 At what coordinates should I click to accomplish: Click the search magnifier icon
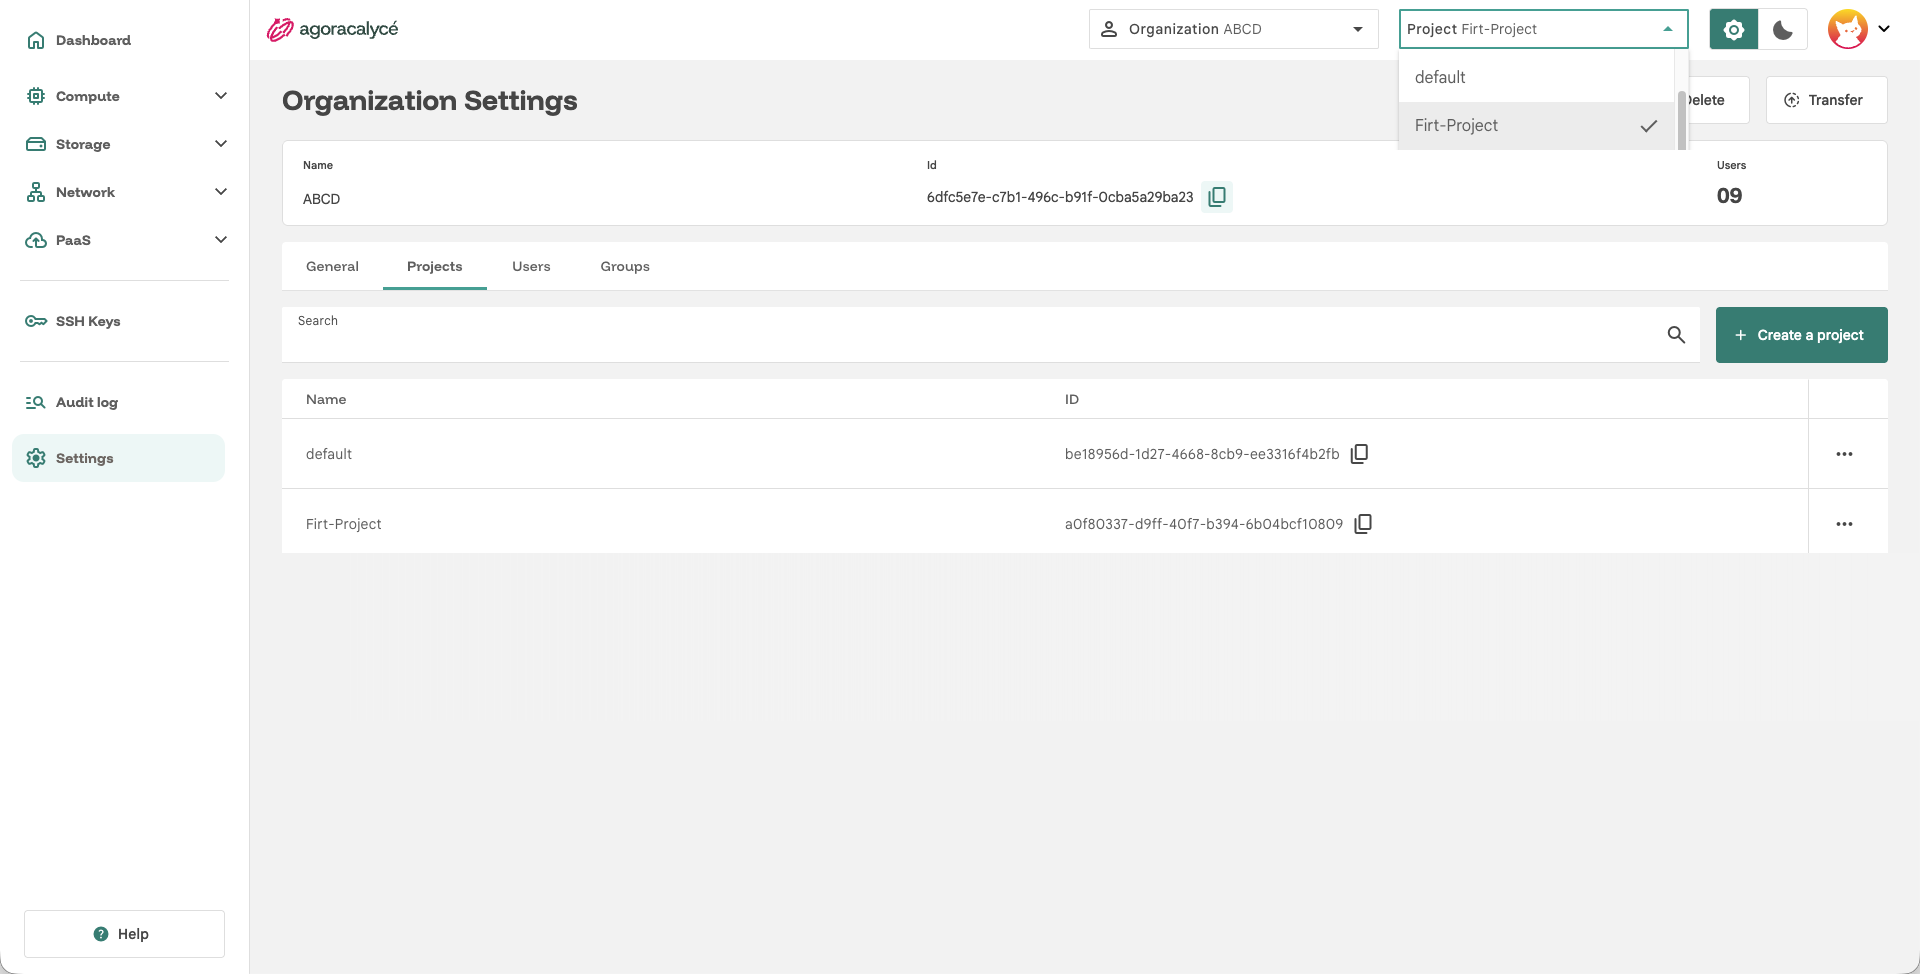point(1676,335)
